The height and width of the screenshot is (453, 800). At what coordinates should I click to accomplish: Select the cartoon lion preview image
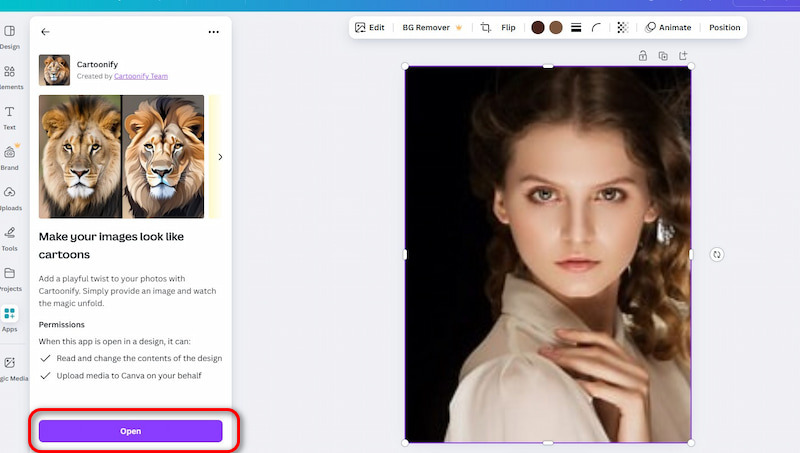(x=163, y=157)
